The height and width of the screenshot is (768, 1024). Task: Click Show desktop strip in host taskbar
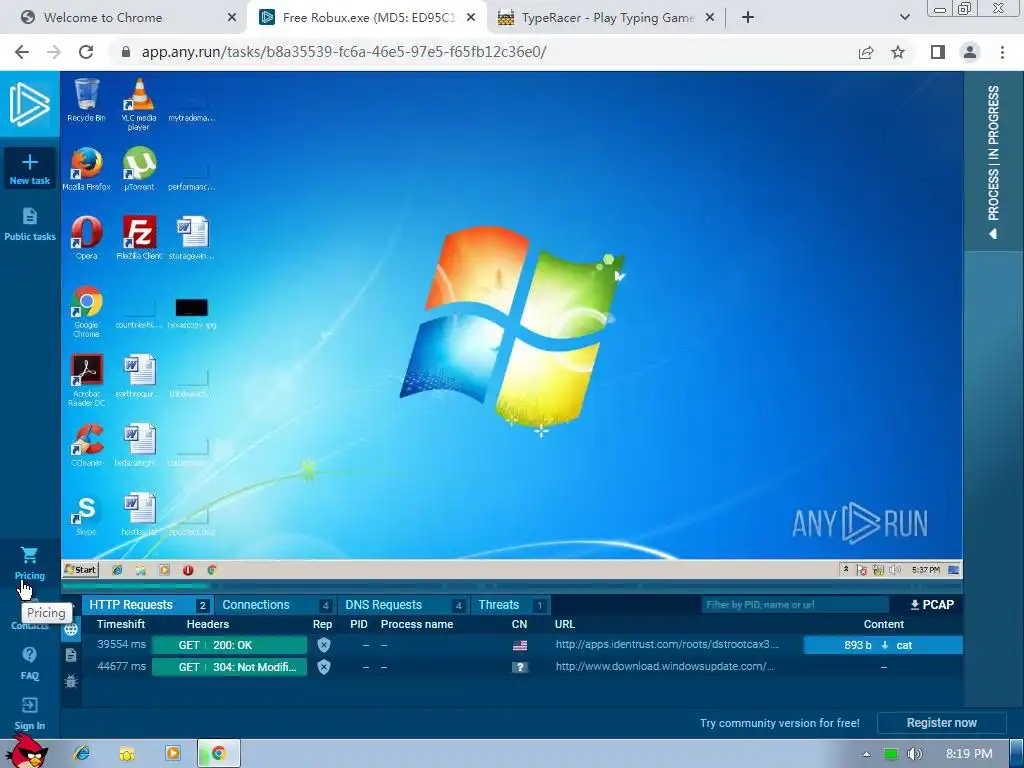1016,754
